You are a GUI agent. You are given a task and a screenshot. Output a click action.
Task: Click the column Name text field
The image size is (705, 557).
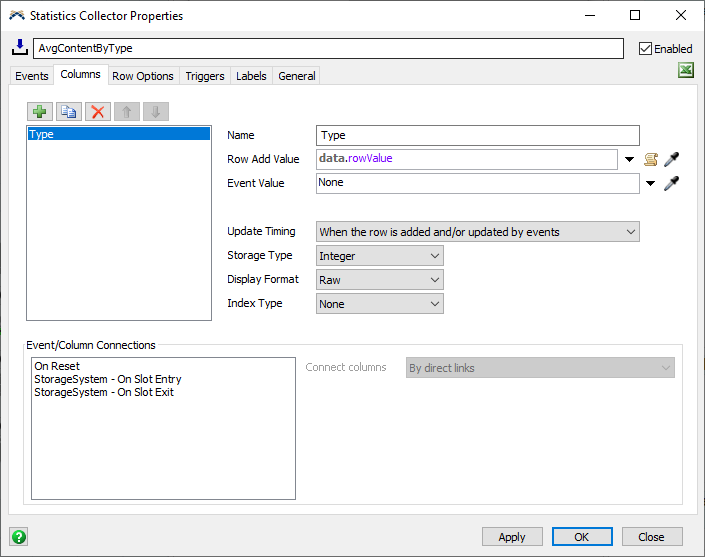[477, 135]
